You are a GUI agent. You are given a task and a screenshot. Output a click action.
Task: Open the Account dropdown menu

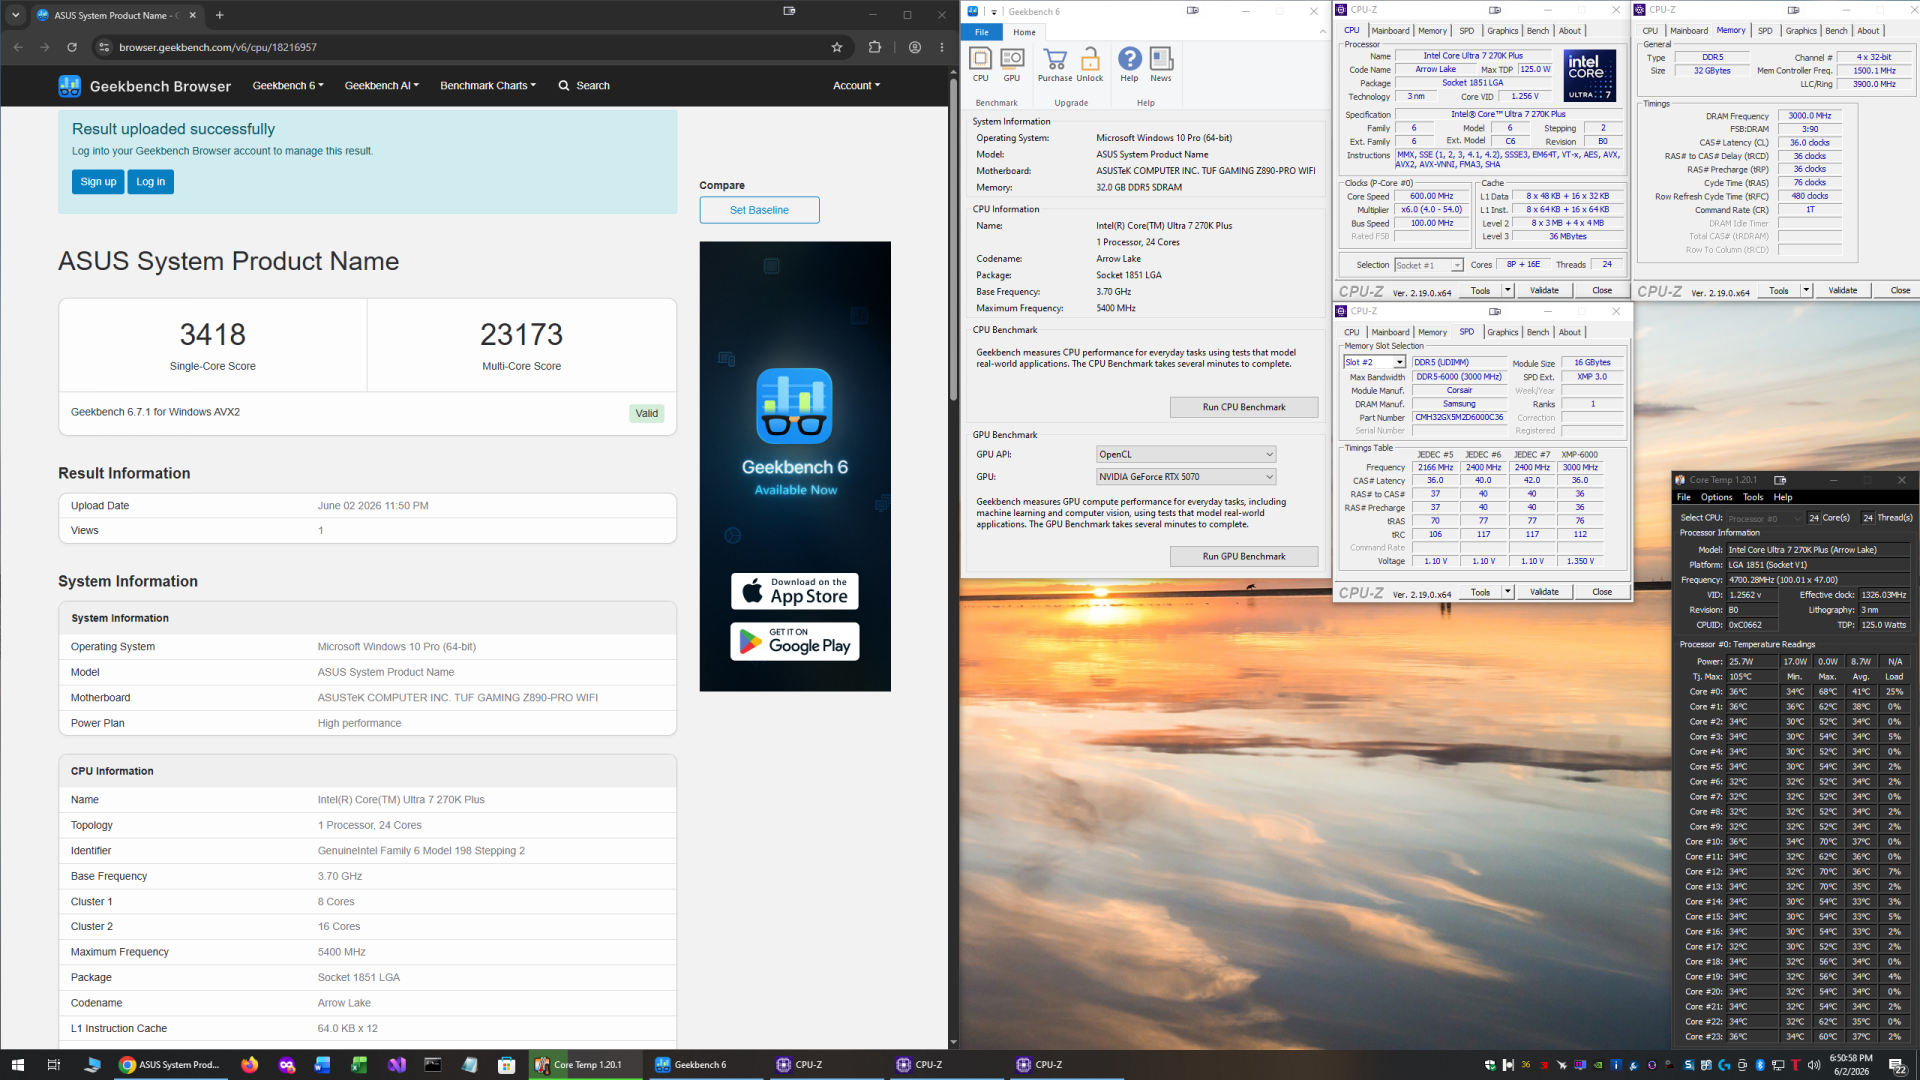(x=856, y=86)
